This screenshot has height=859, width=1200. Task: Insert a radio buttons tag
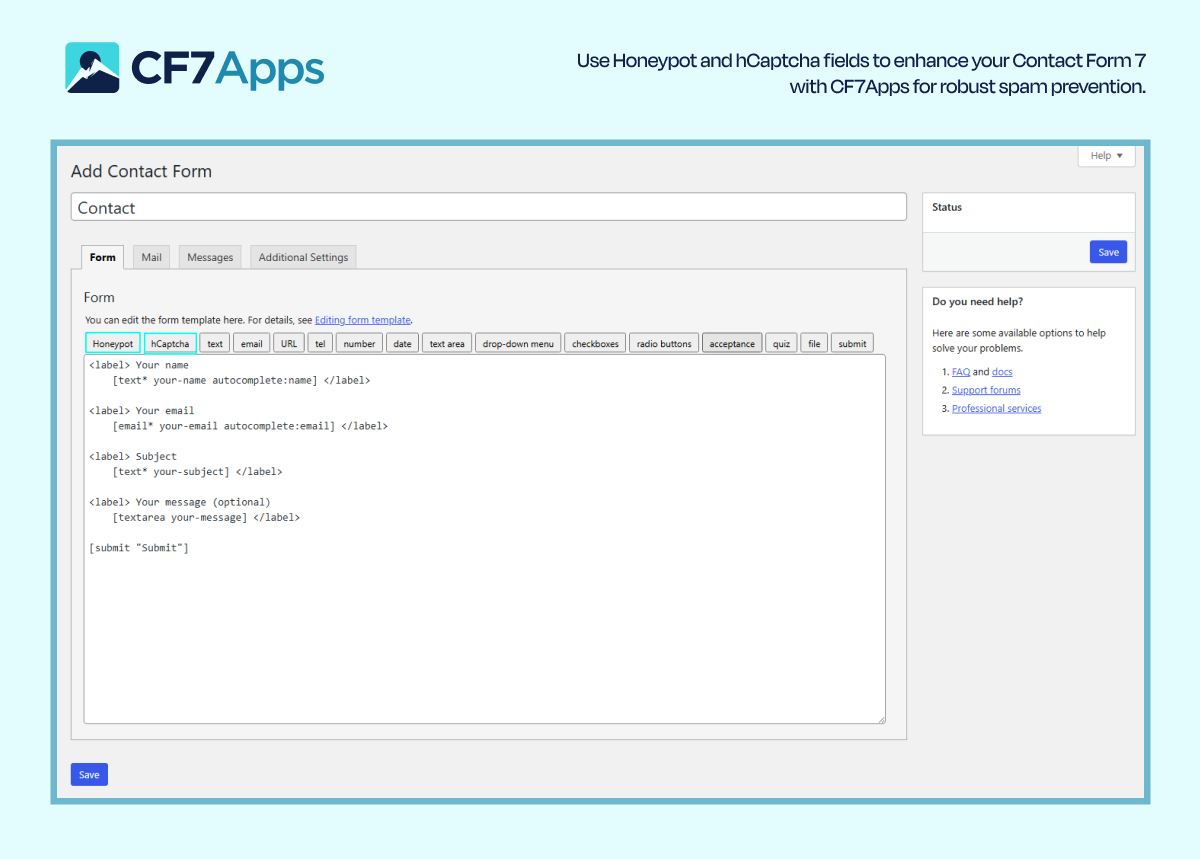(x=664, y=344)
